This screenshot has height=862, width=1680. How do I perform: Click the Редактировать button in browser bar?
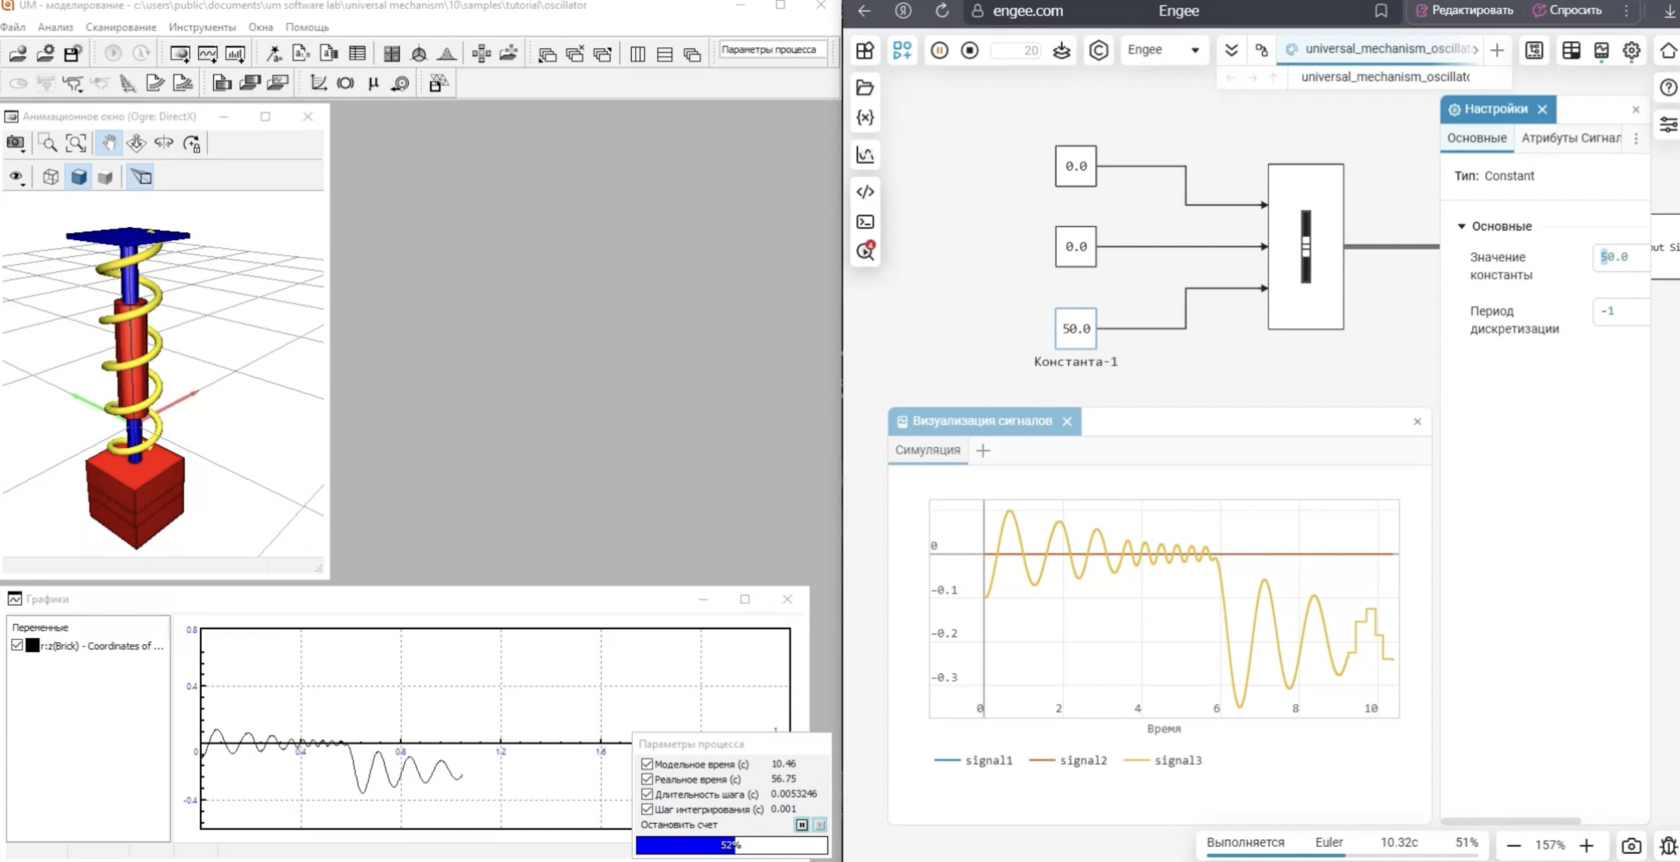click(x=1464, y=11)
